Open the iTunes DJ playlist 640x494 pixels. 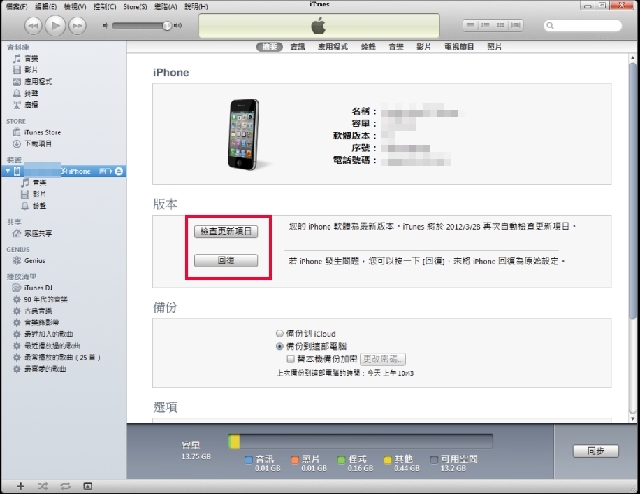tap(32, 287)
